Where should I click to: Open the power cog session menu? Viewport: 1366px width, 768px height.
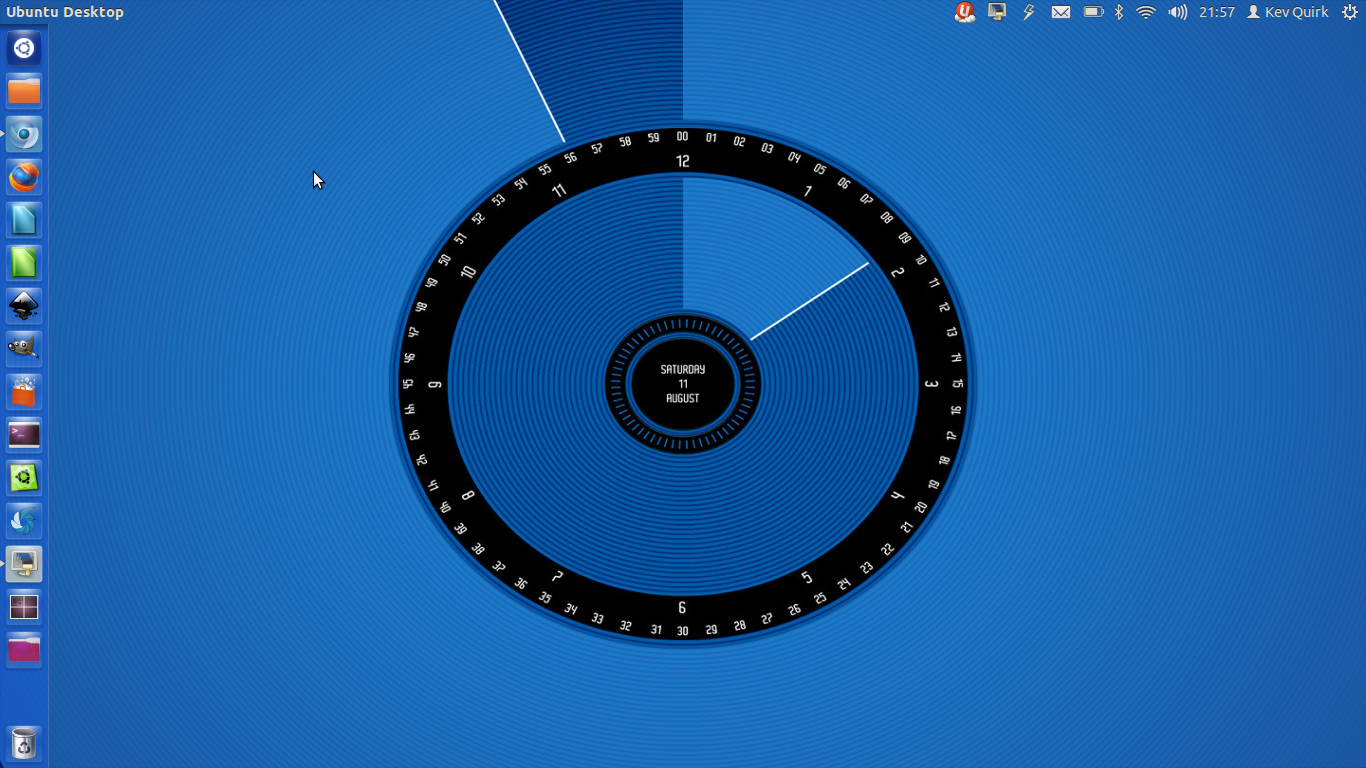(x=1349, y=12)
